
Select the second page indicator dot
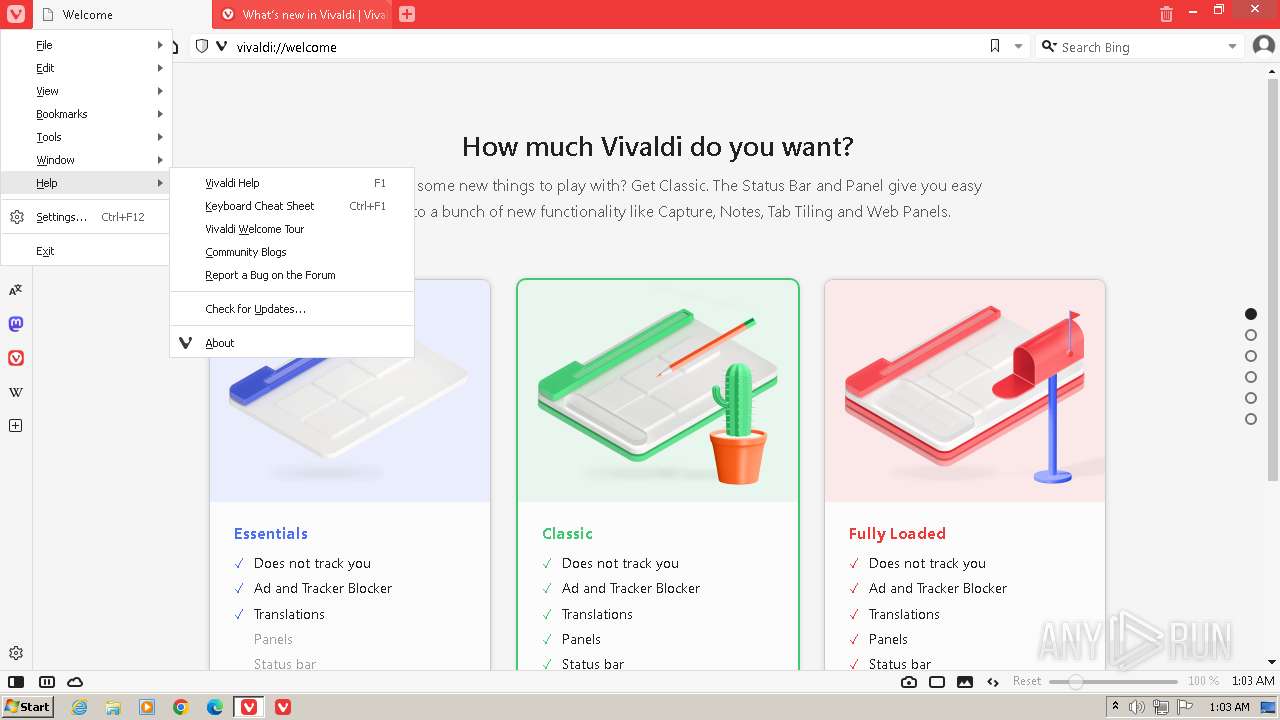coord(1251,335)
